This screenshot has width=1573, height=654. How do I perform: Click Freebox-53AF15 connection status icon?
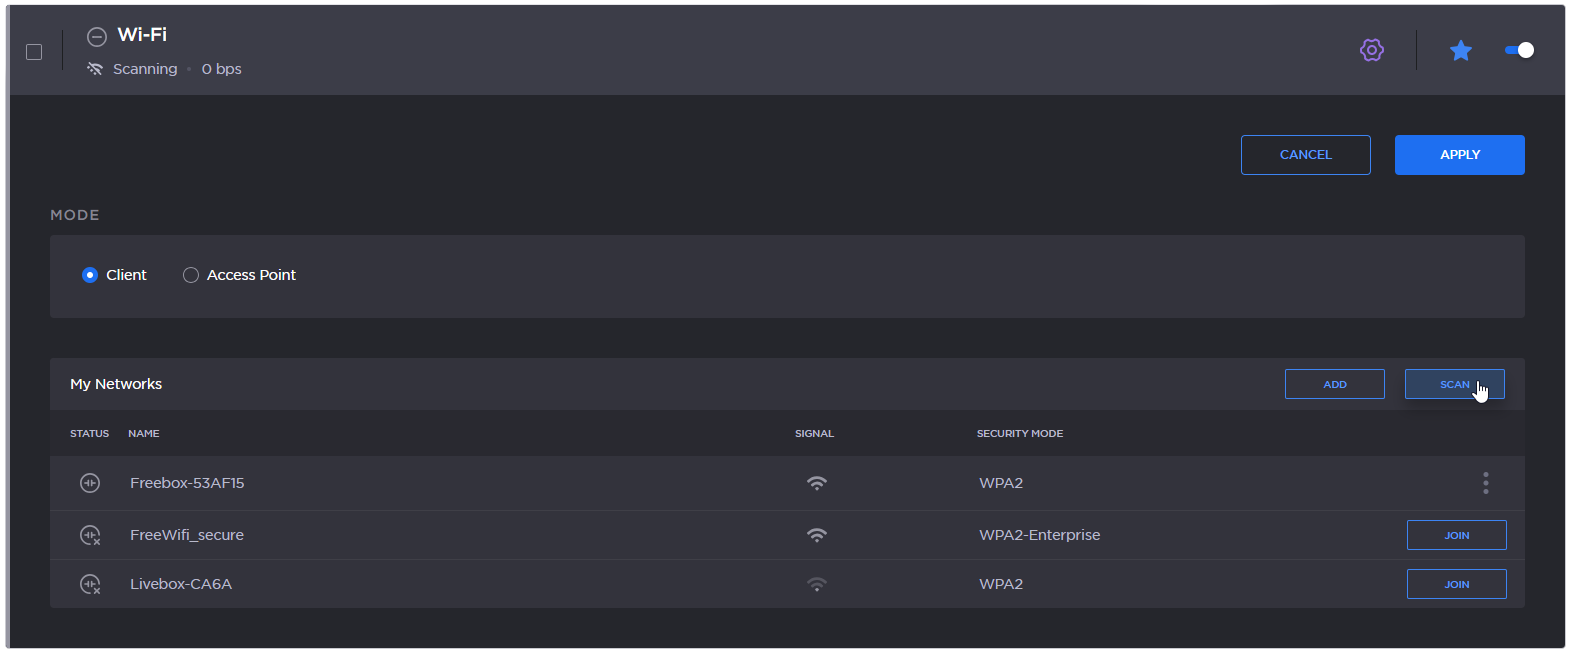(x=90, y=483)
